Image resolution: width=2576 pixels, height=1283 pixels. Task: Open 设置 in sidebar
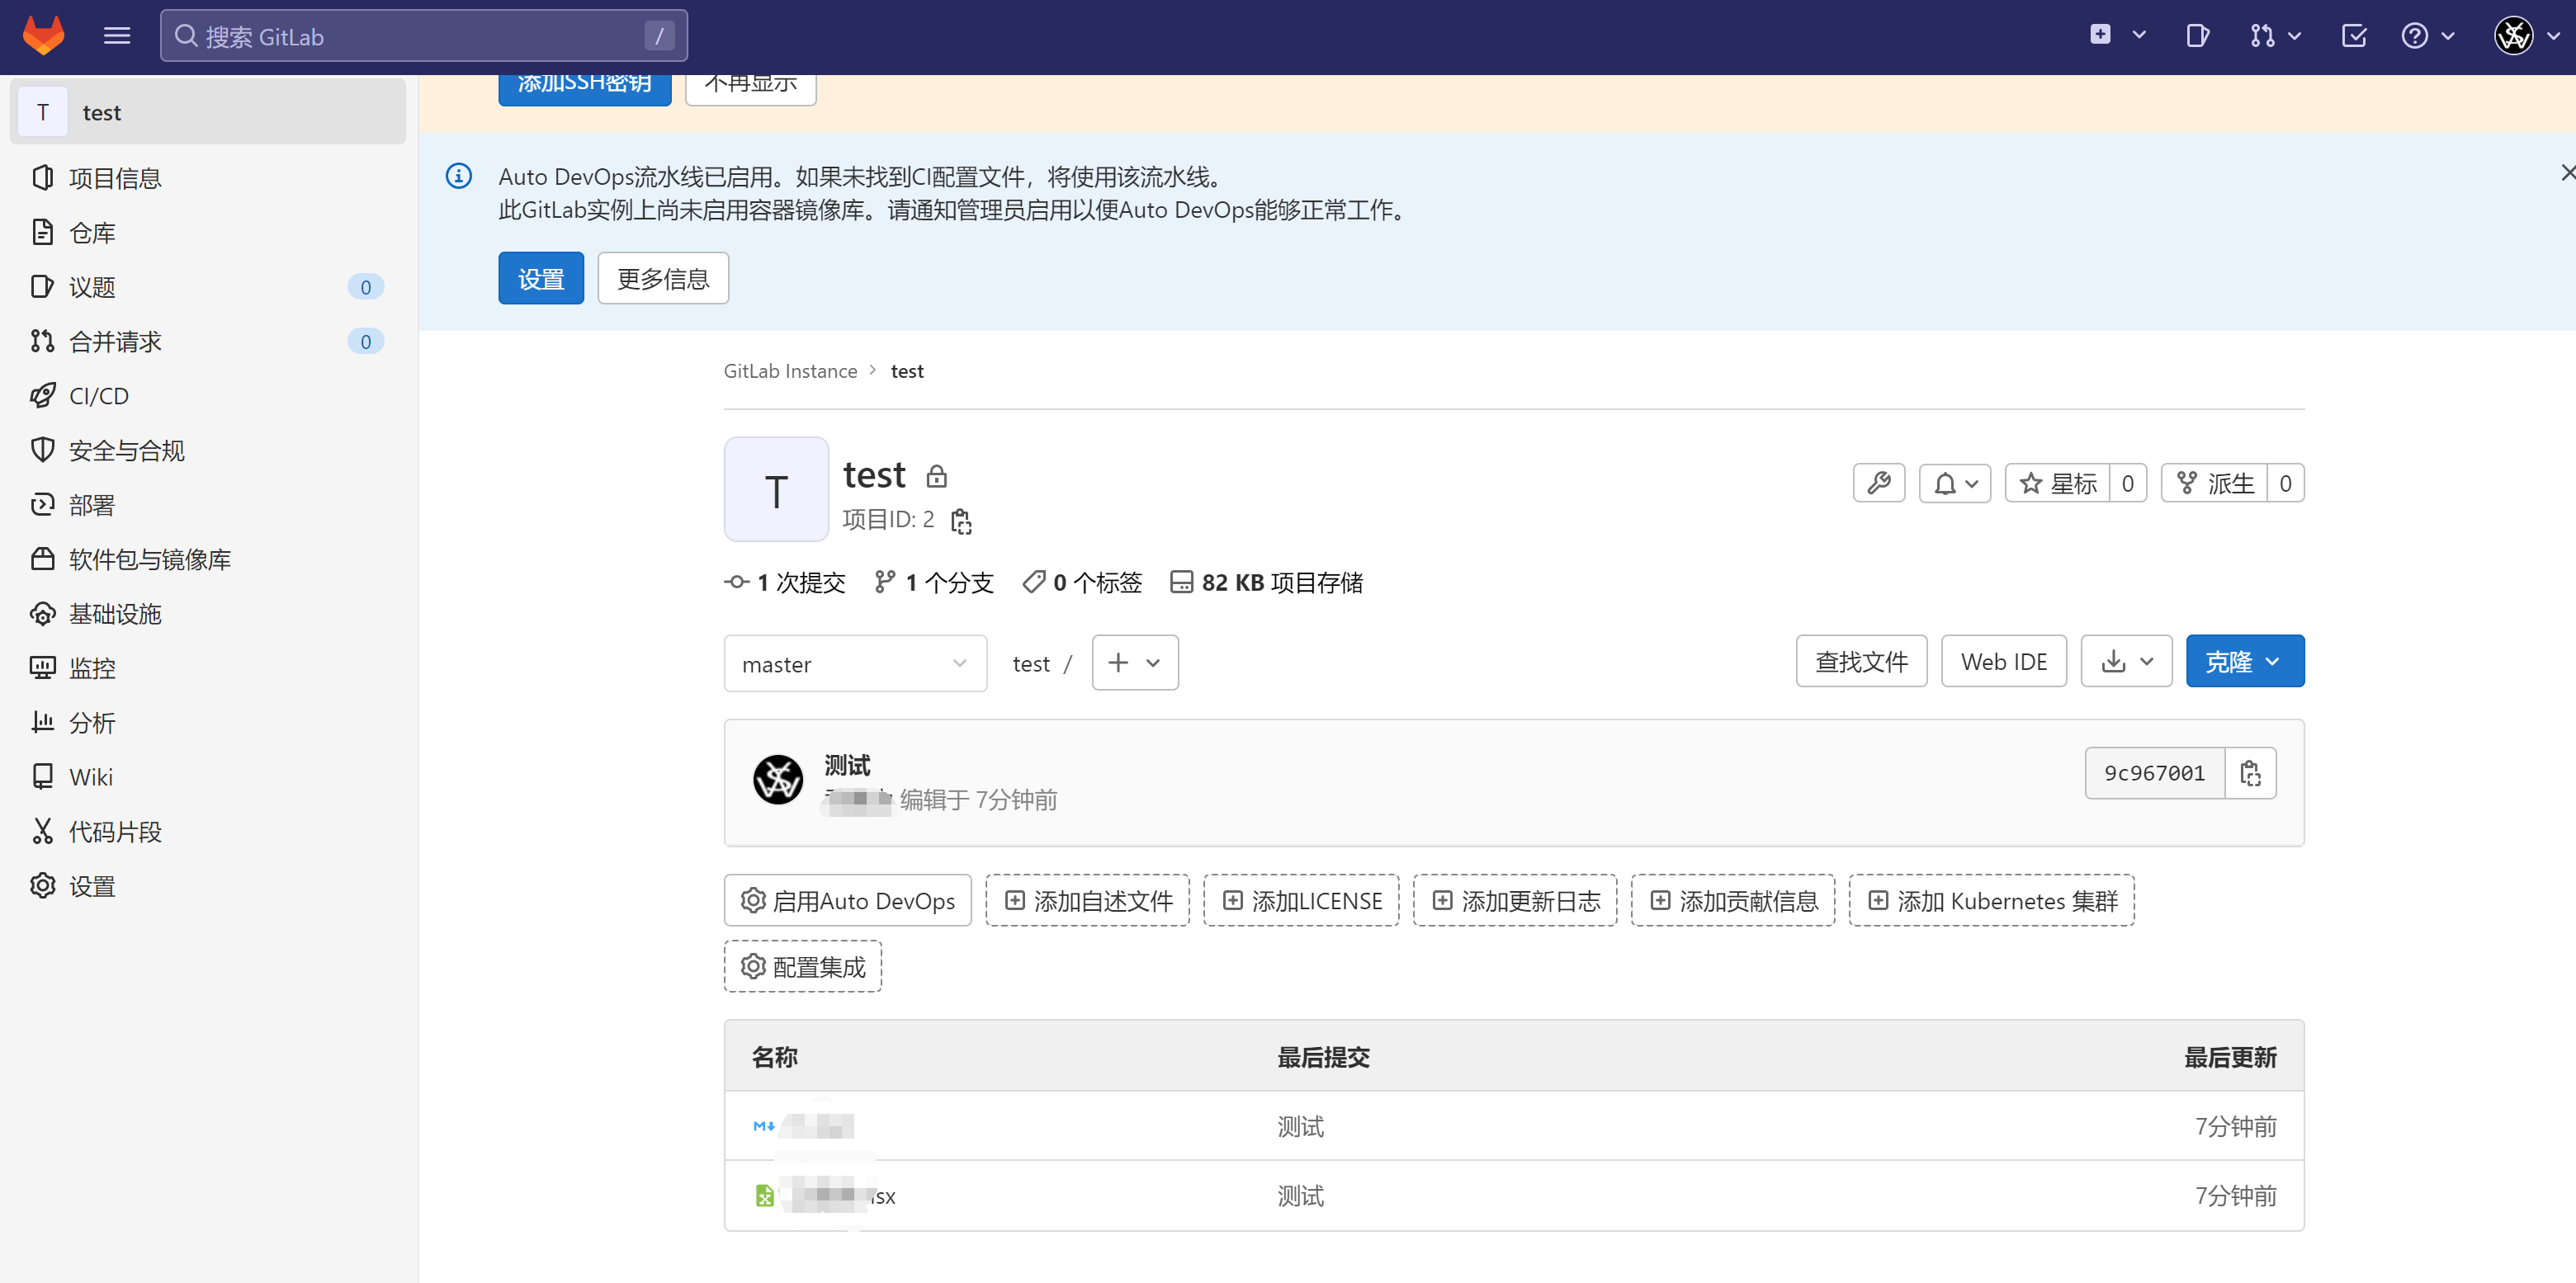pos(208,886)
